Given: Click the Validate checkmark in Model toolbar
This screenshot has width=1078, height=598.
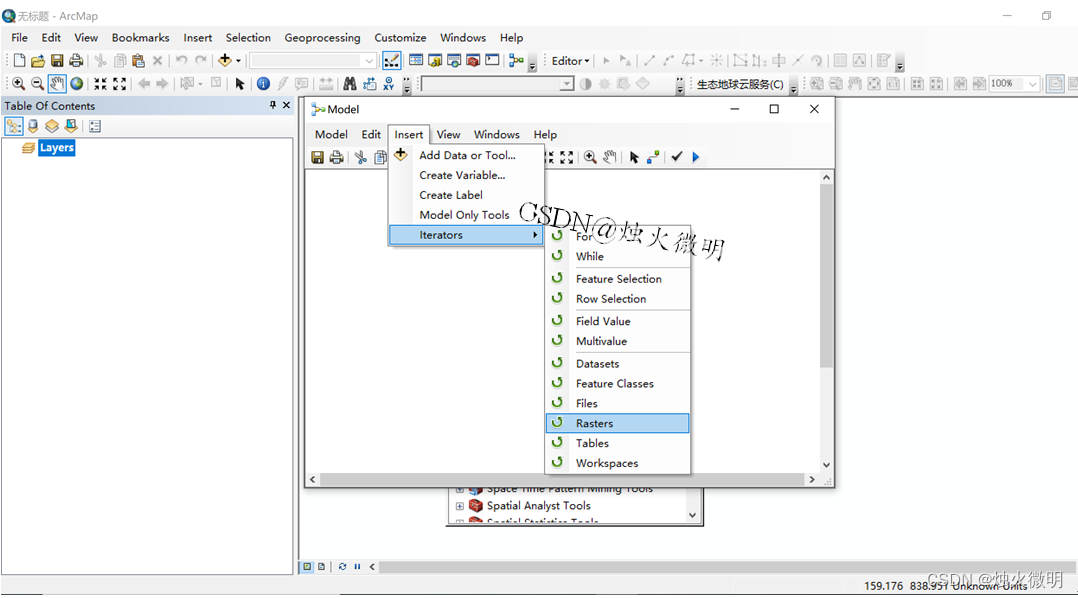Looking at the screenshot, I should pyautogui.click(x=676, y=157).
